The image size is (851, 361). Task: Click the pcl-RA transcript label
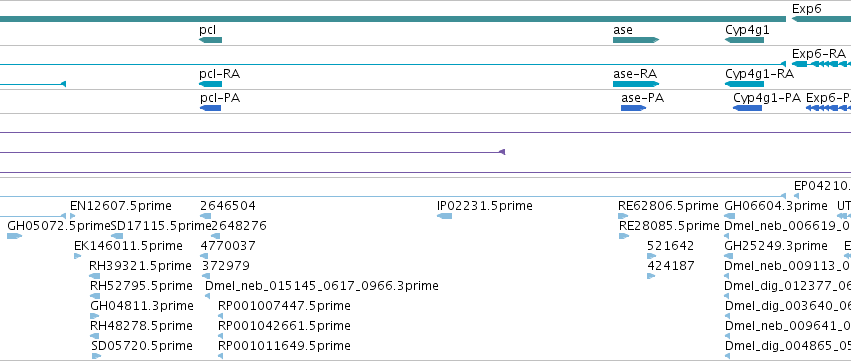[x=219, y=74]
